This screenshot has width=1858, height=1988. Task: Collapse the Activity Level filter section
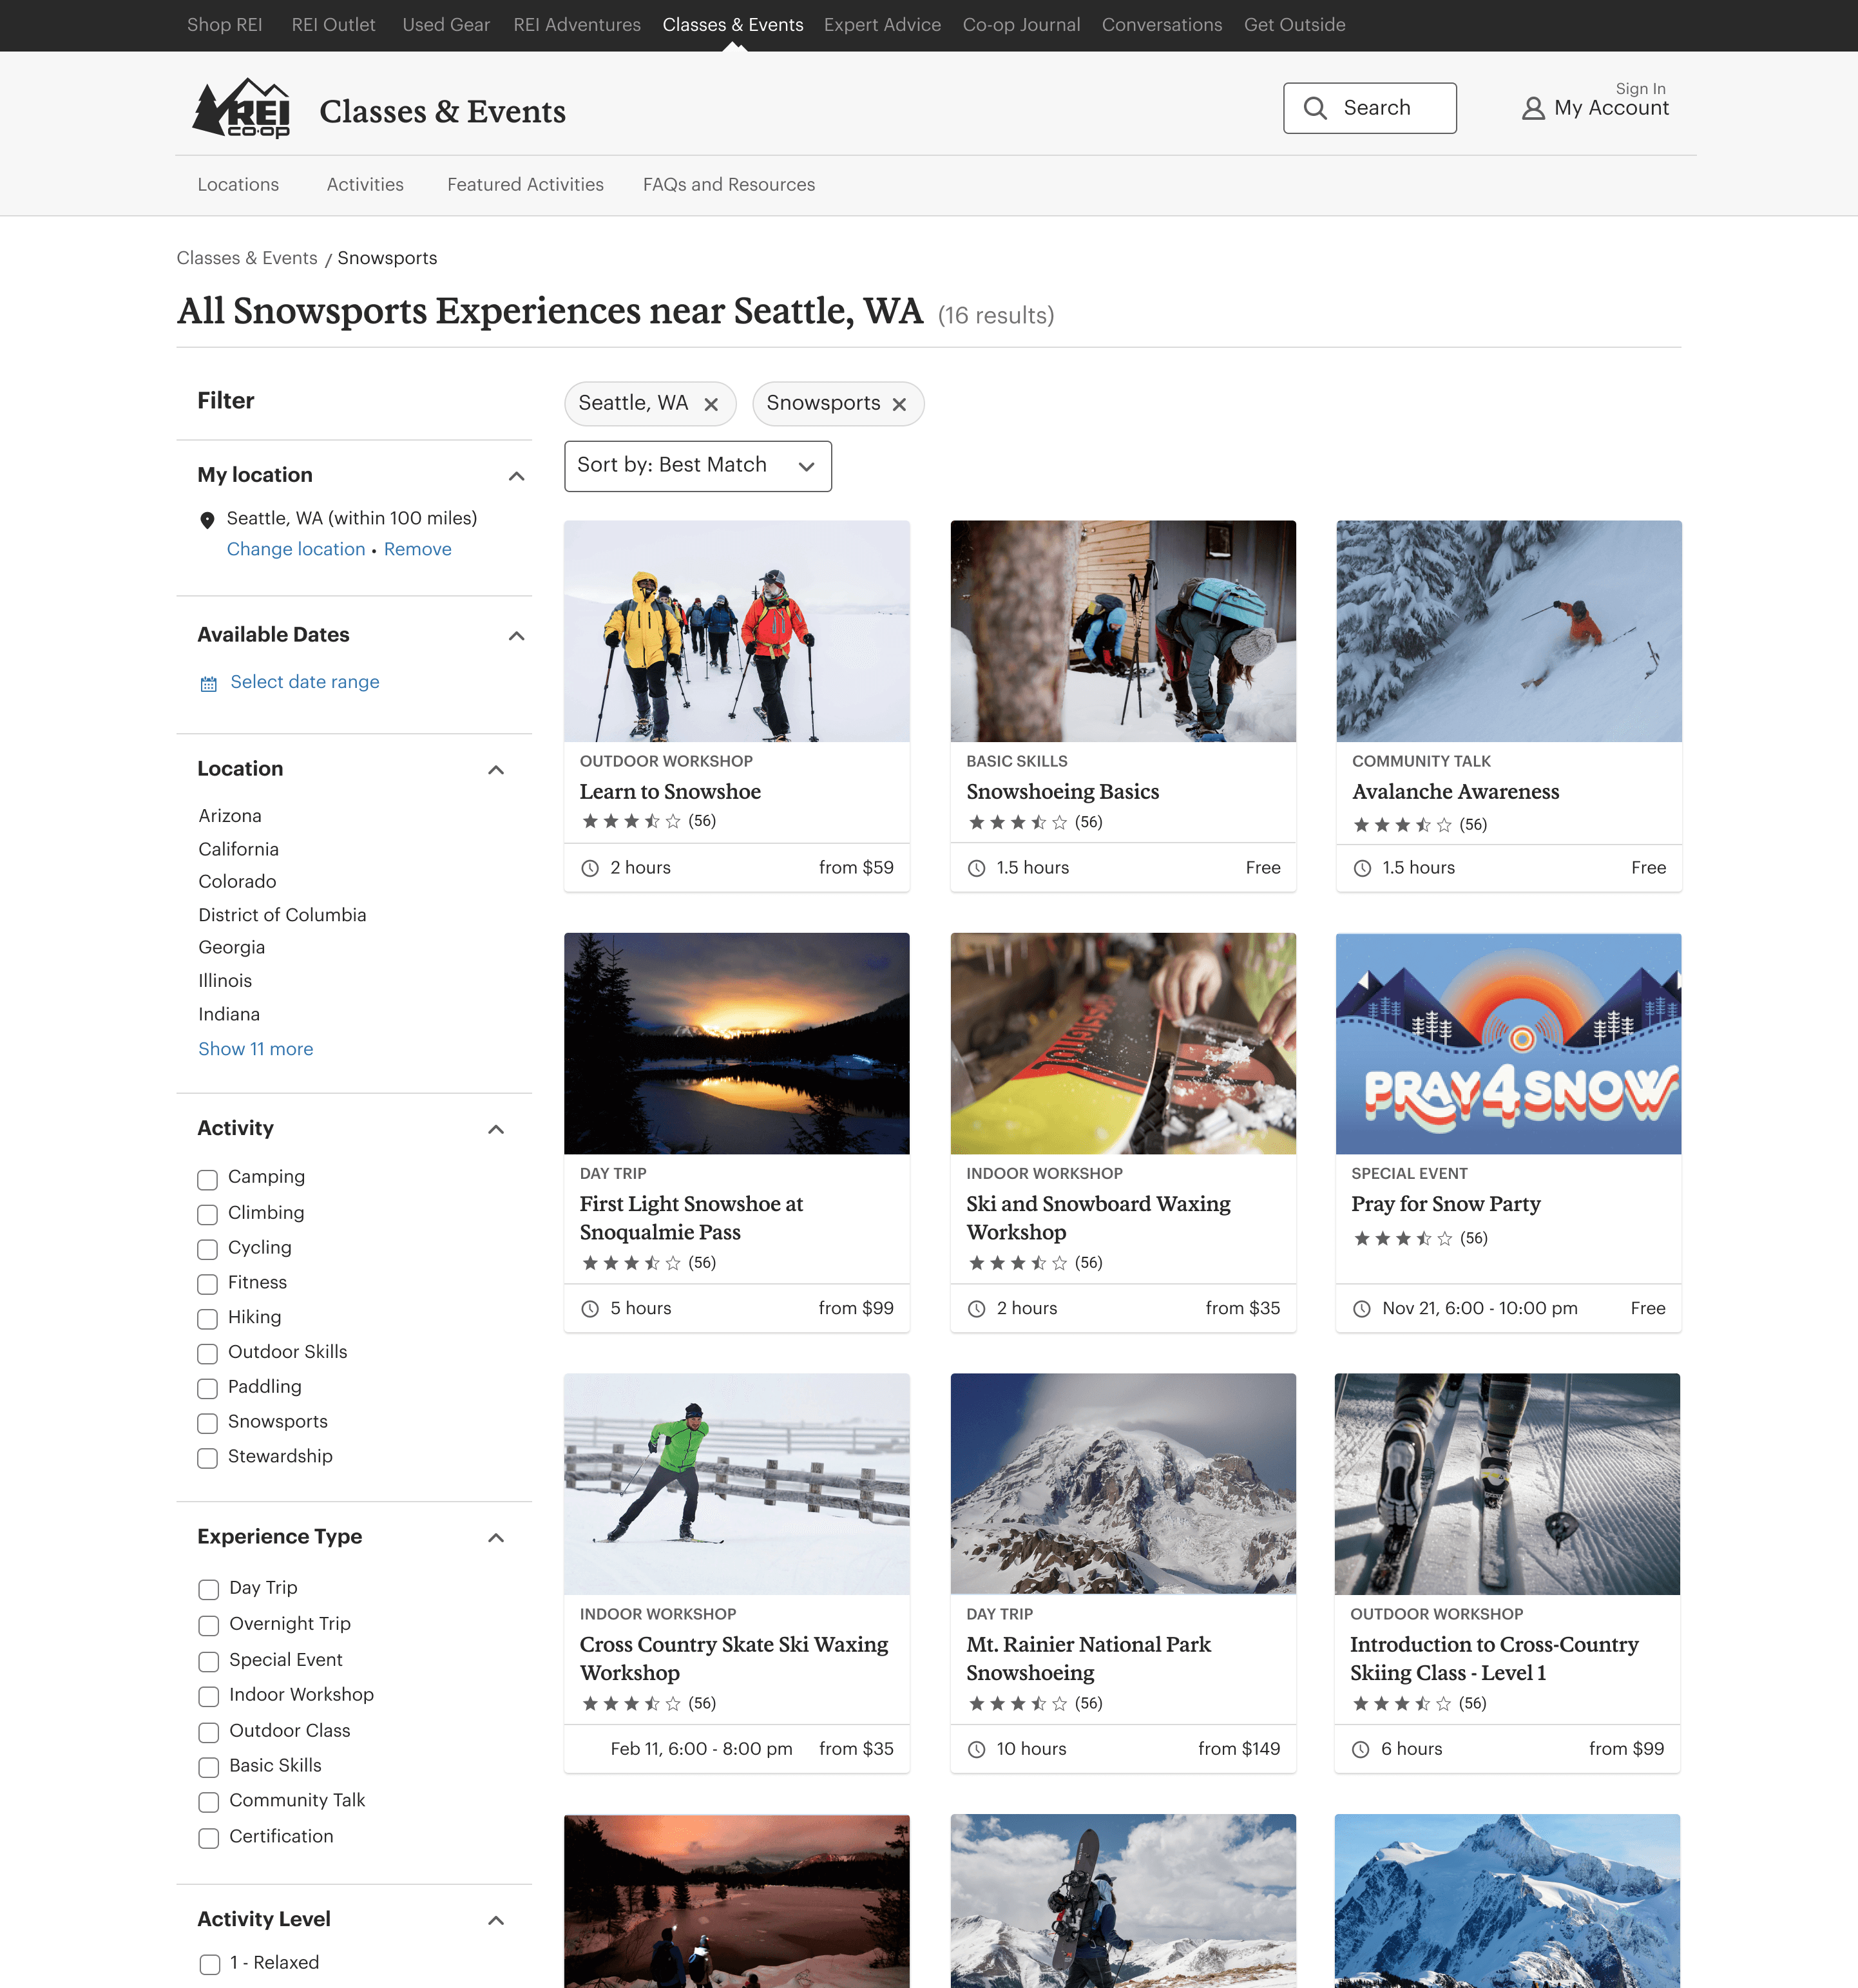click(495, 1920)
